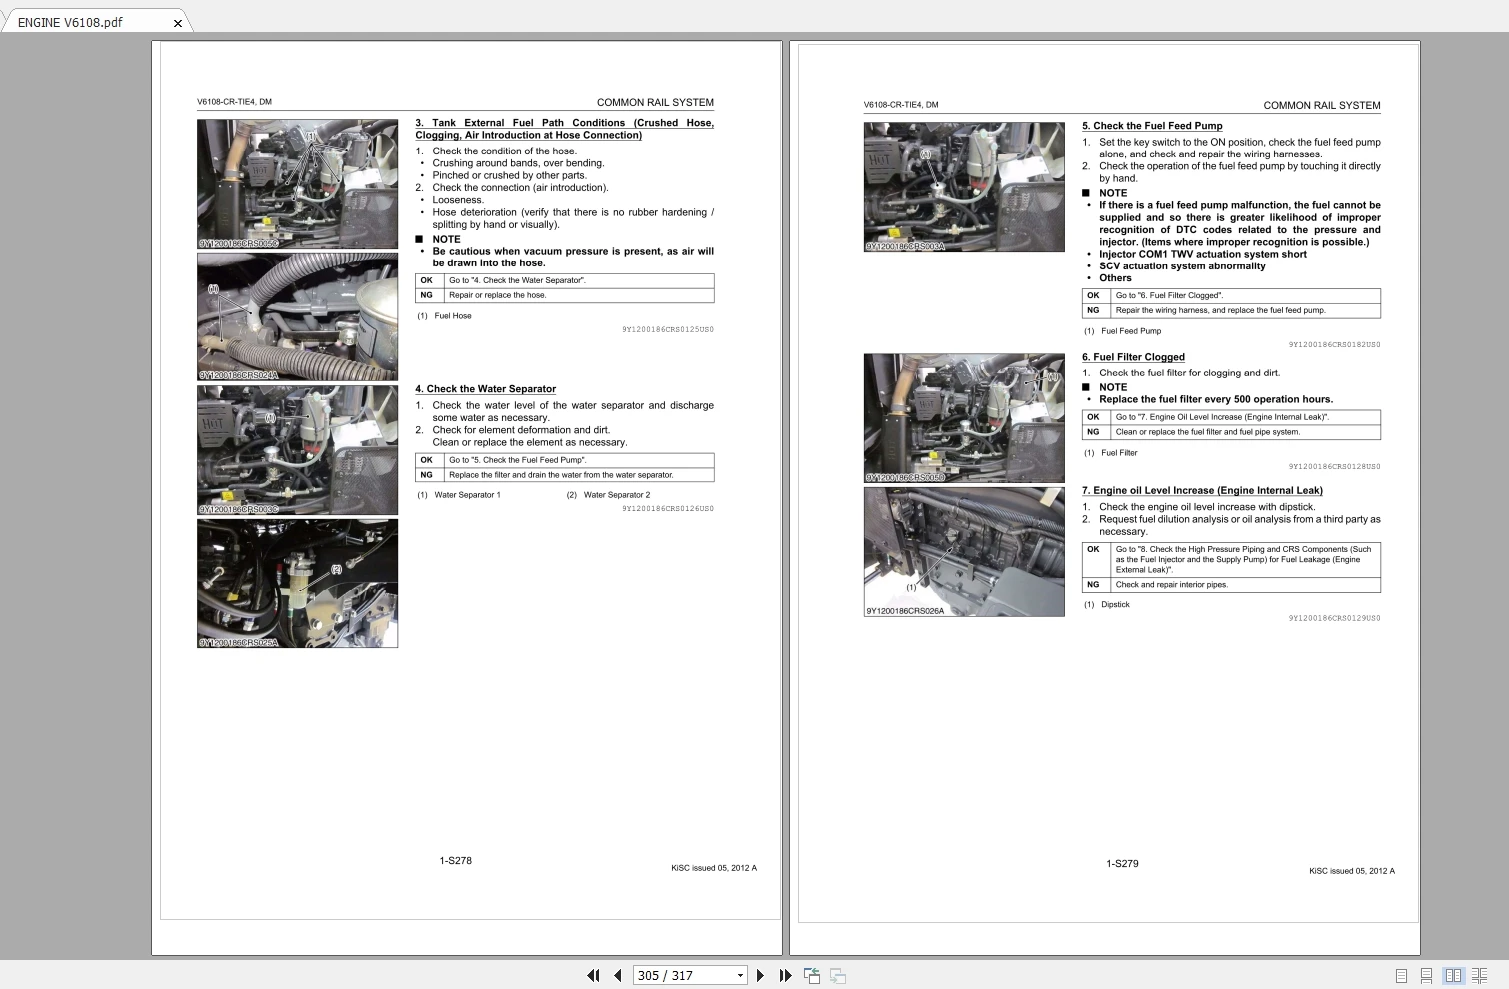Go back to previous view
Screen dimensions: 1509x989
812,975
